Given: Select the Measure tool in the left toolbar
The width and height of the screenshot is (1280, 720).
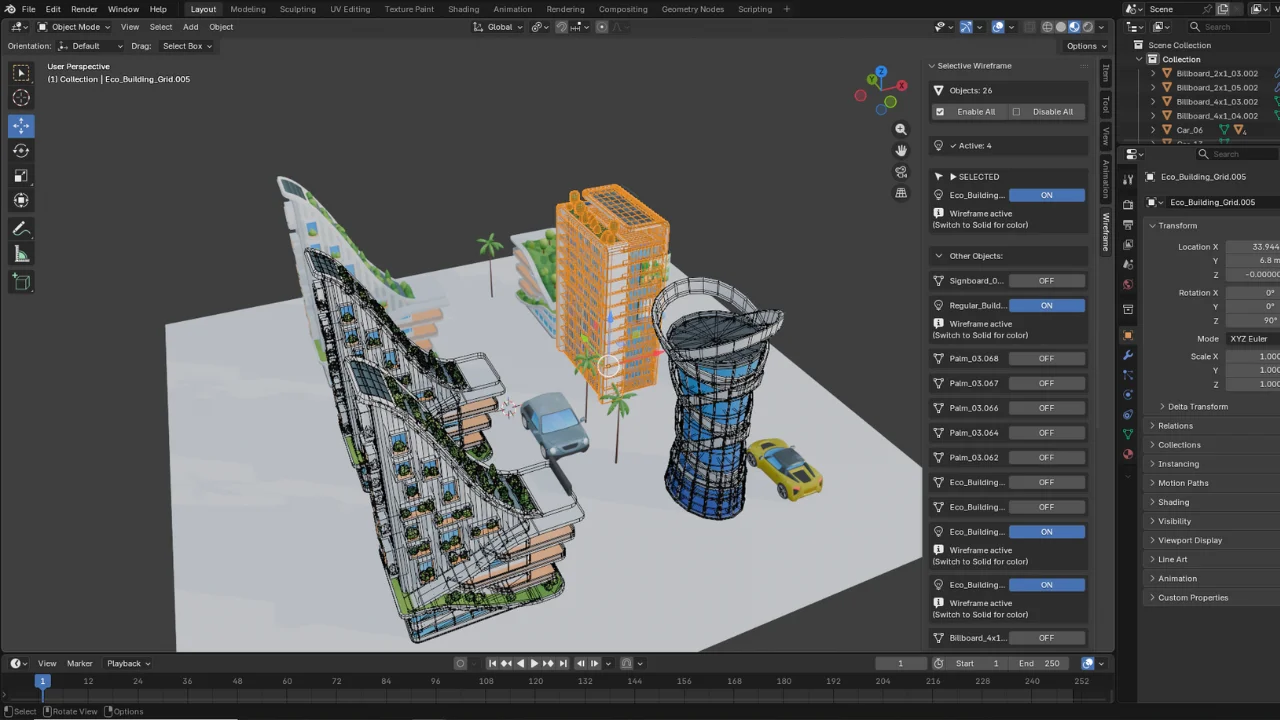Looking at the screenshot, I should coord(20,253).
